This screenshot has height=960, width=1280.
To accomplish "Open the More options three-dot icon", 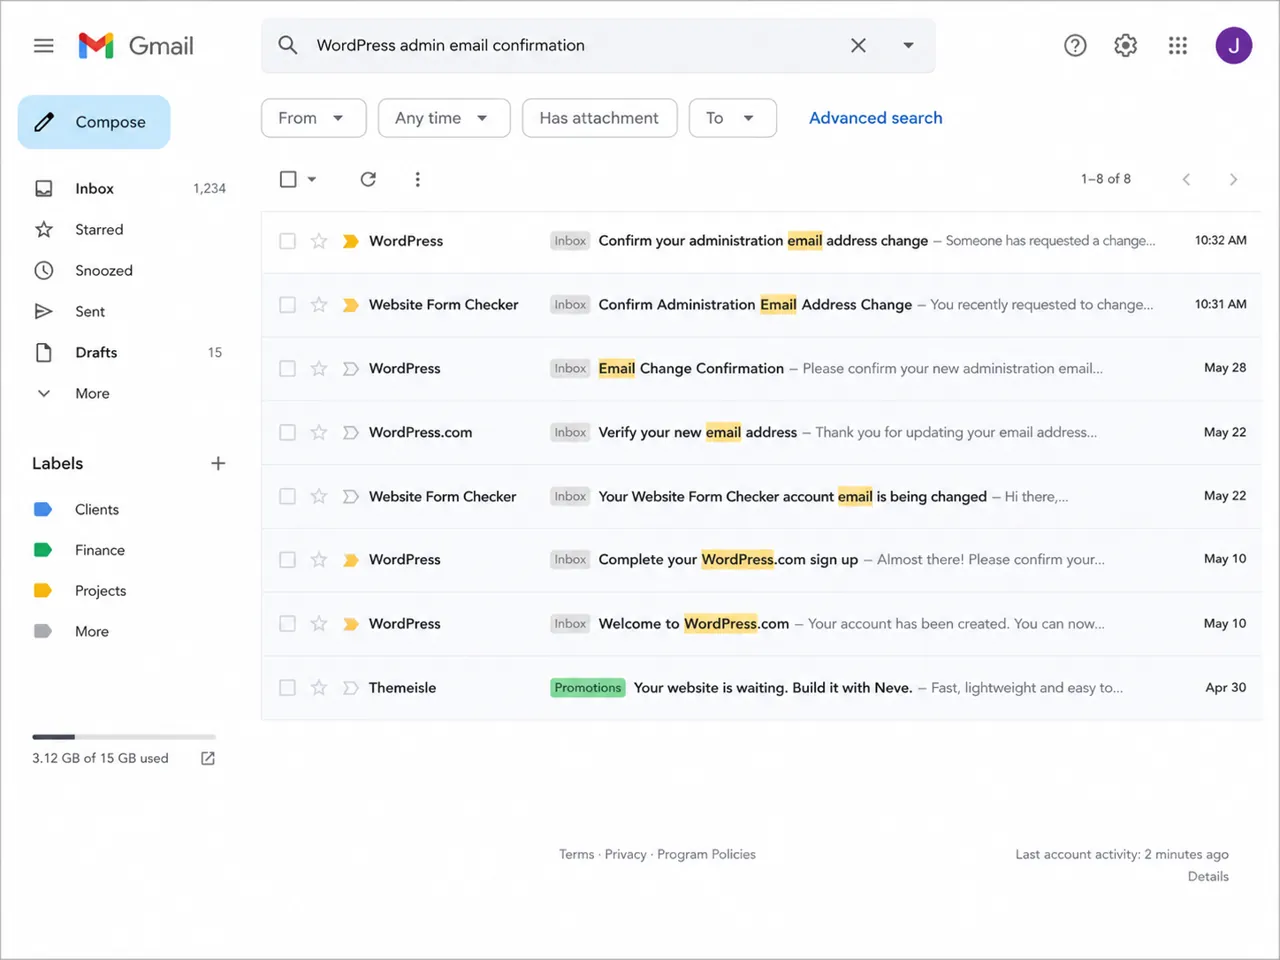I will [417, 179].
